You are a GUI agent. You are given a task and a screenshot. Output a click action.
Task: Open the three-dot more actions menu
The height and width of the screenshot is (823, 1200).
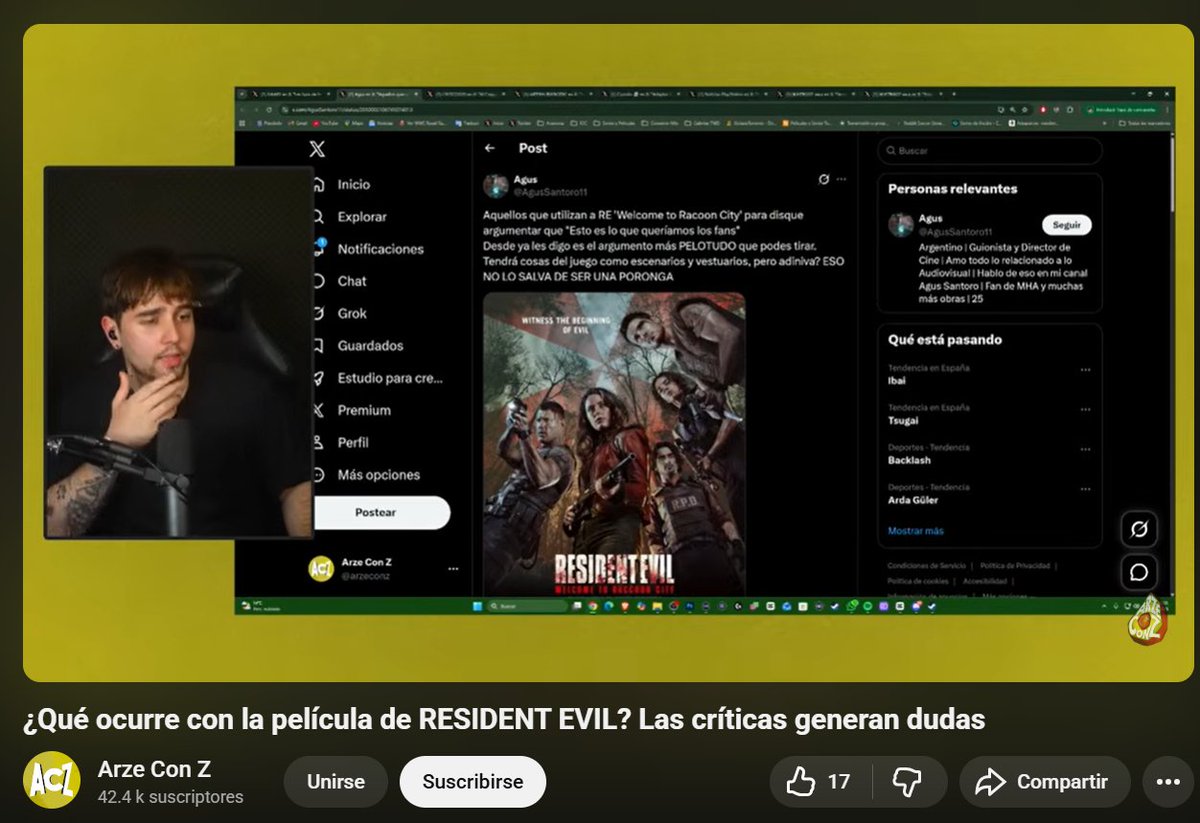click(x=1167, y=782)
